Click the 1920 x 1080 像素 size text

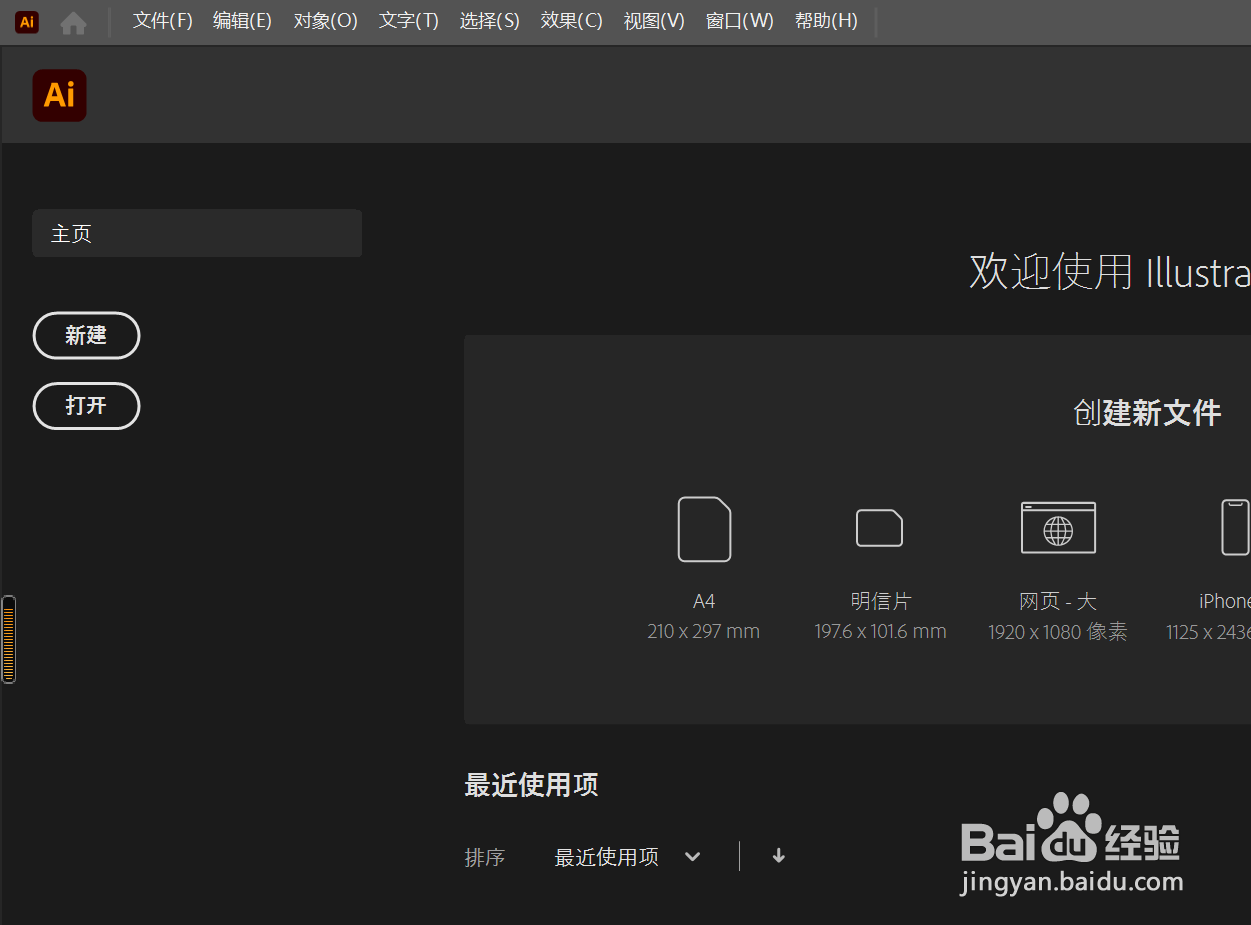tap(1058, 632)
